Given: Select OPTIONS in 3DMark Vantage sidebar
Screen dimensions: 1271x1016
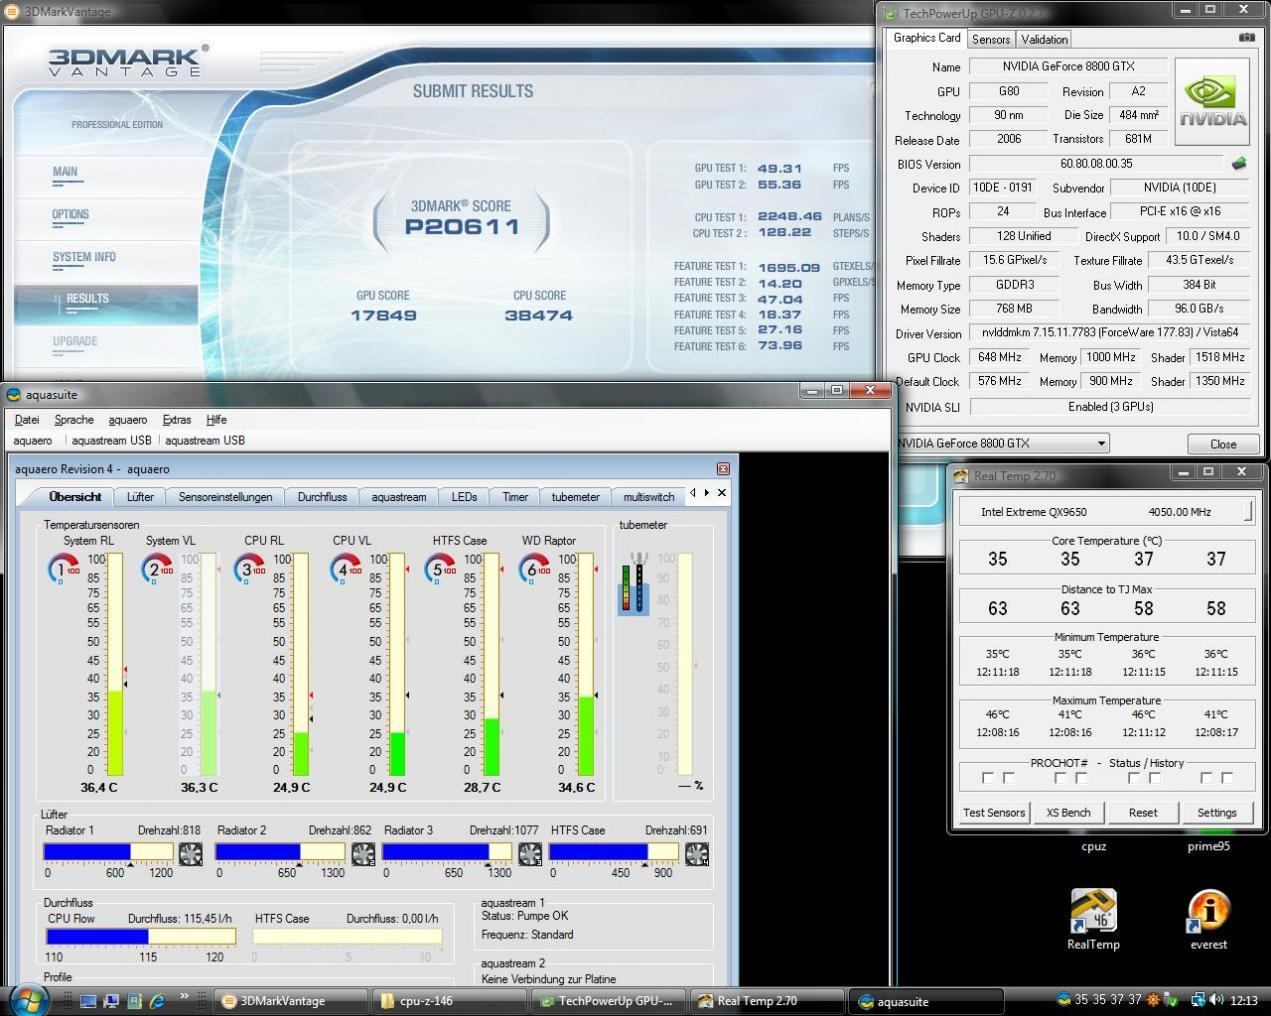Looking at the screenshot, I should (70, 214).
